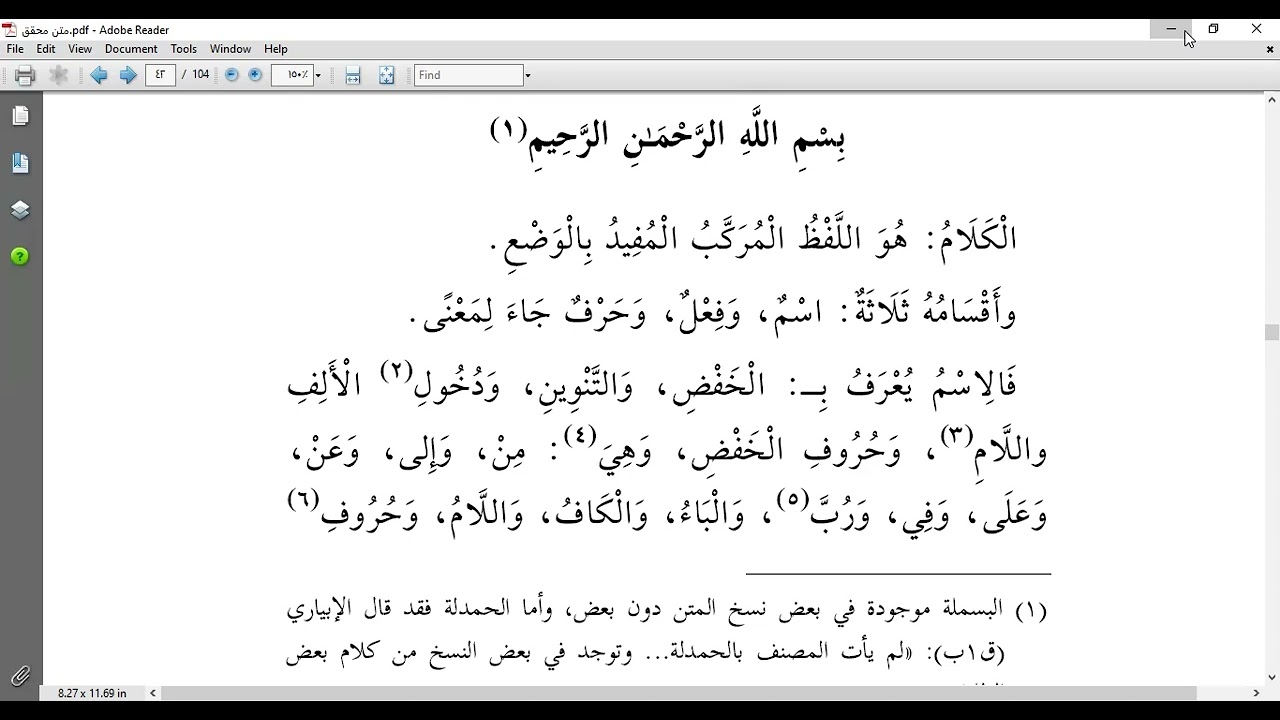The height and width of the screenshot is (720, 1280).
Task: Open the zoom percentage dropdown arrow
Action: 318,75
